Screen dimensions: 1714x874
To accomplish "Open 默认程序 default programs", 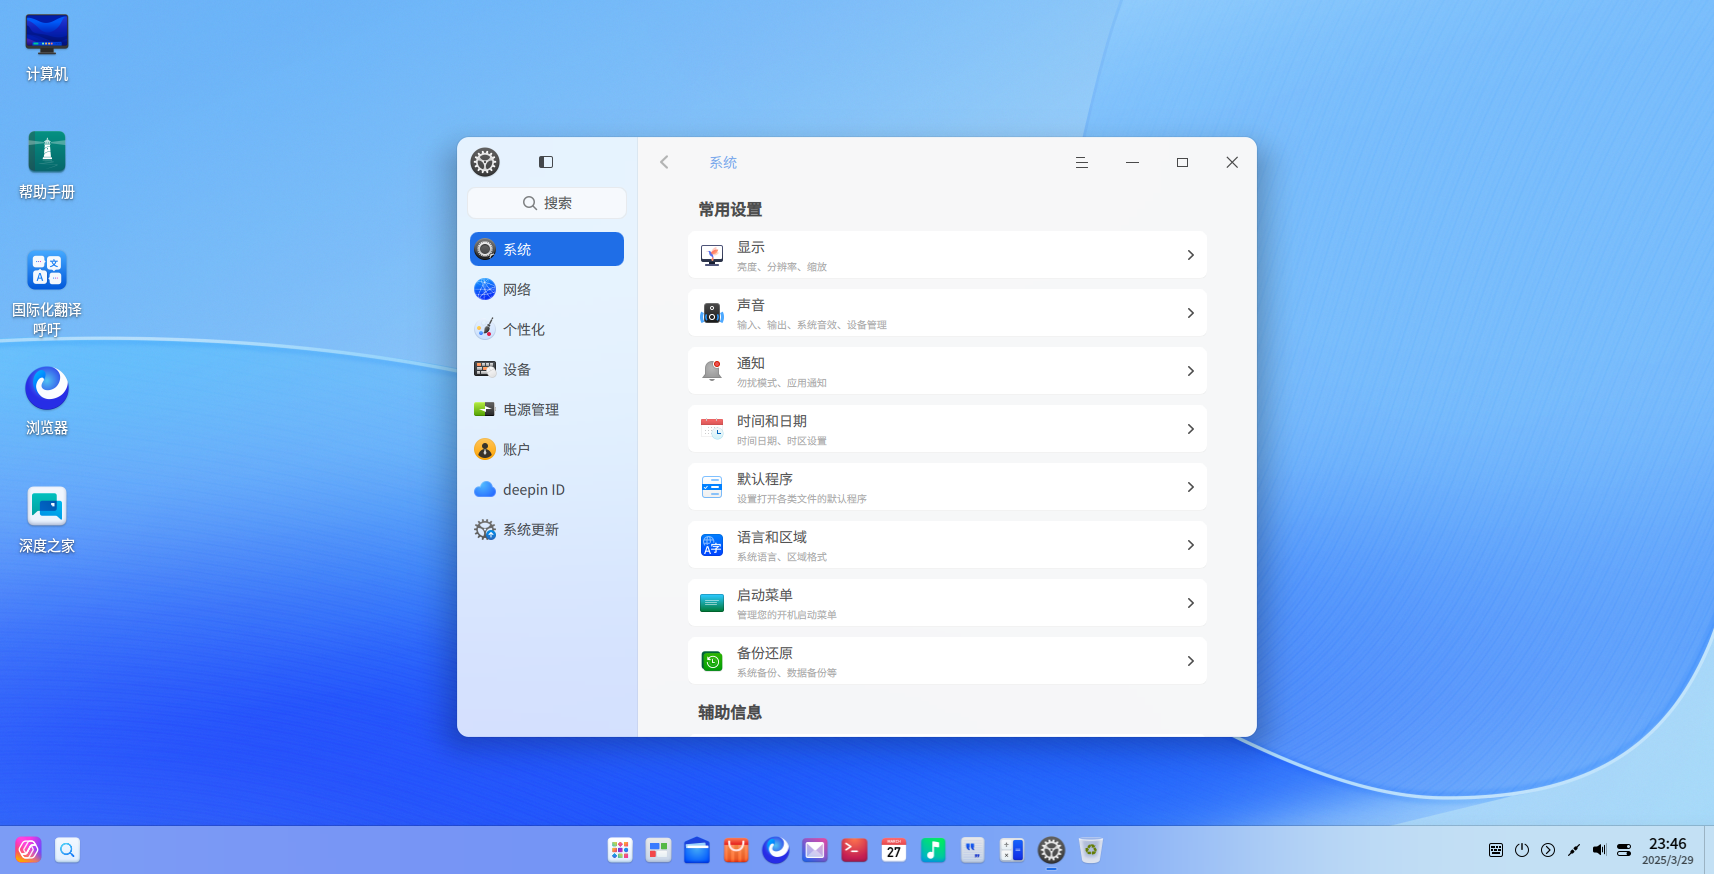I will point(946,487).
